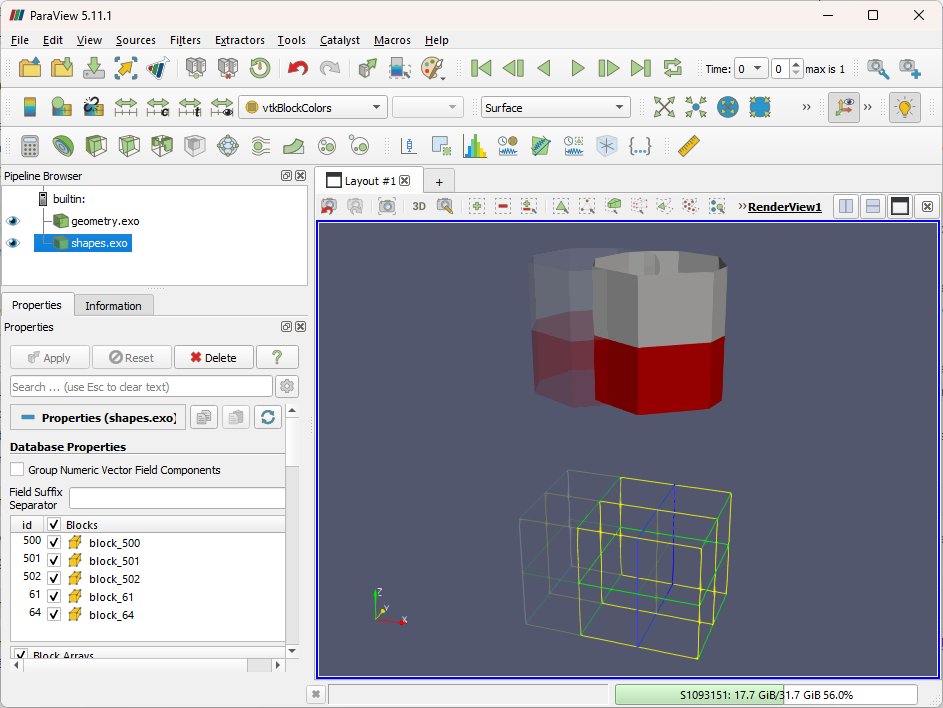This screenshot has height=708, width=943.
Task: Activate the Ruler measurement tool
Action: pos(687,146)
